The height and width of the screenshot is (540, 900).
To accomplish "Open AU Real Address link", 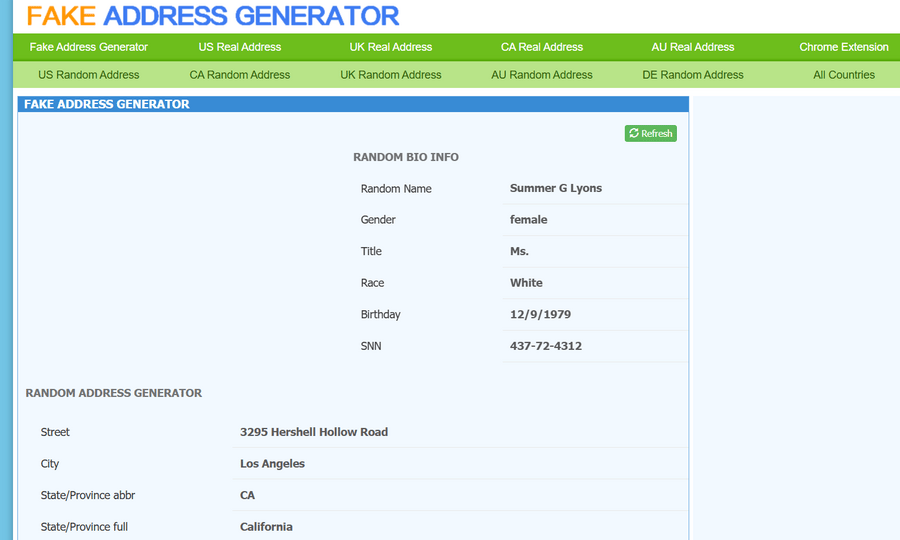I will click(693, 47).
